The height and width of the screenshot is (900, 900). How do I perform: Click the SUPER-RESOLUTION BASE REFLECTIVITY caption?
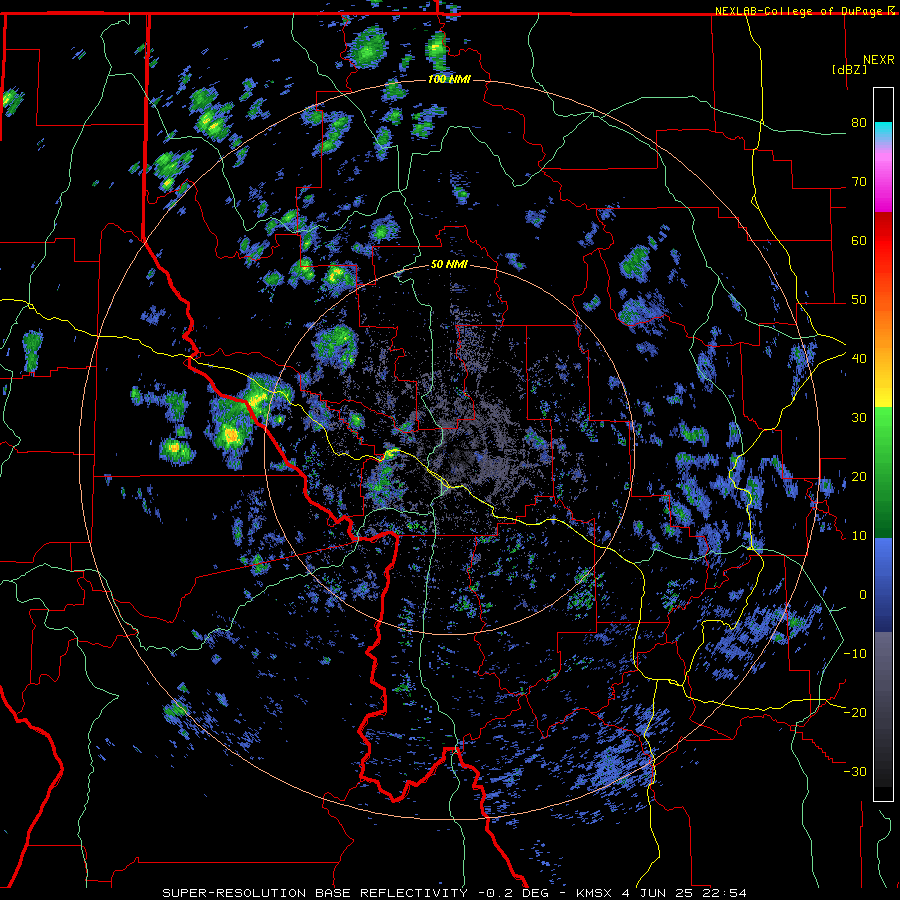pyautogui.click(x=315, y=893)
